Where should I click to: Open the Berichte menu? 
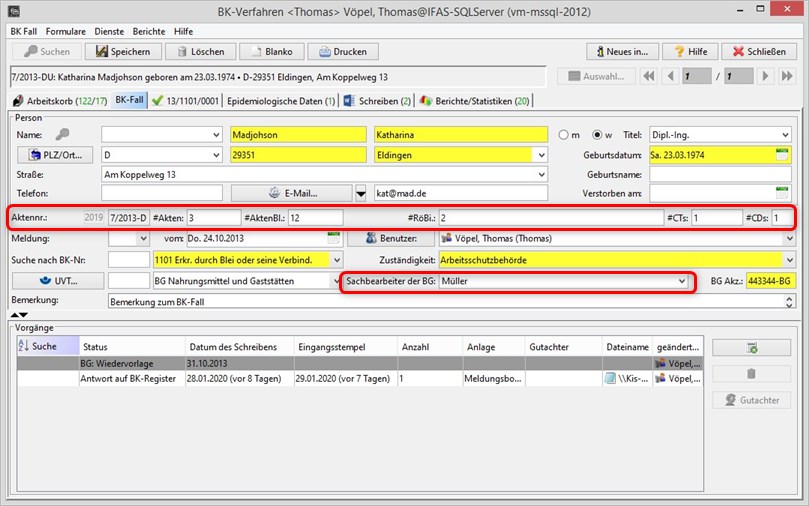click(x=148, y=31)
